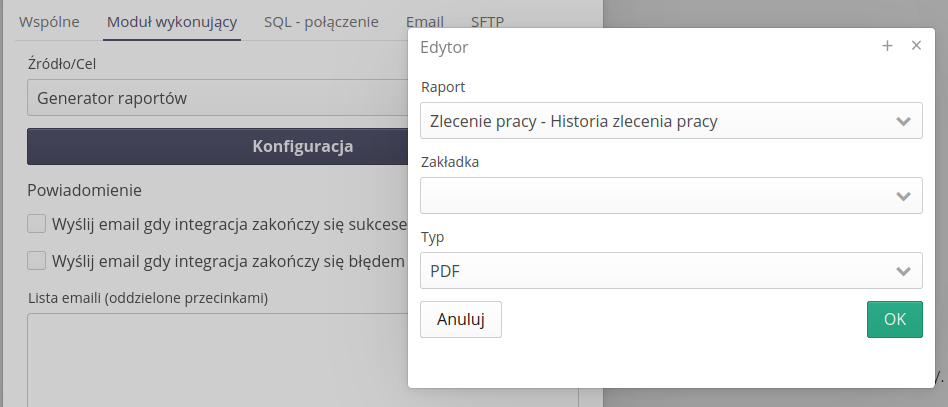
Task: Go to the SQL - połączenie tab
Action: [321, 22]
